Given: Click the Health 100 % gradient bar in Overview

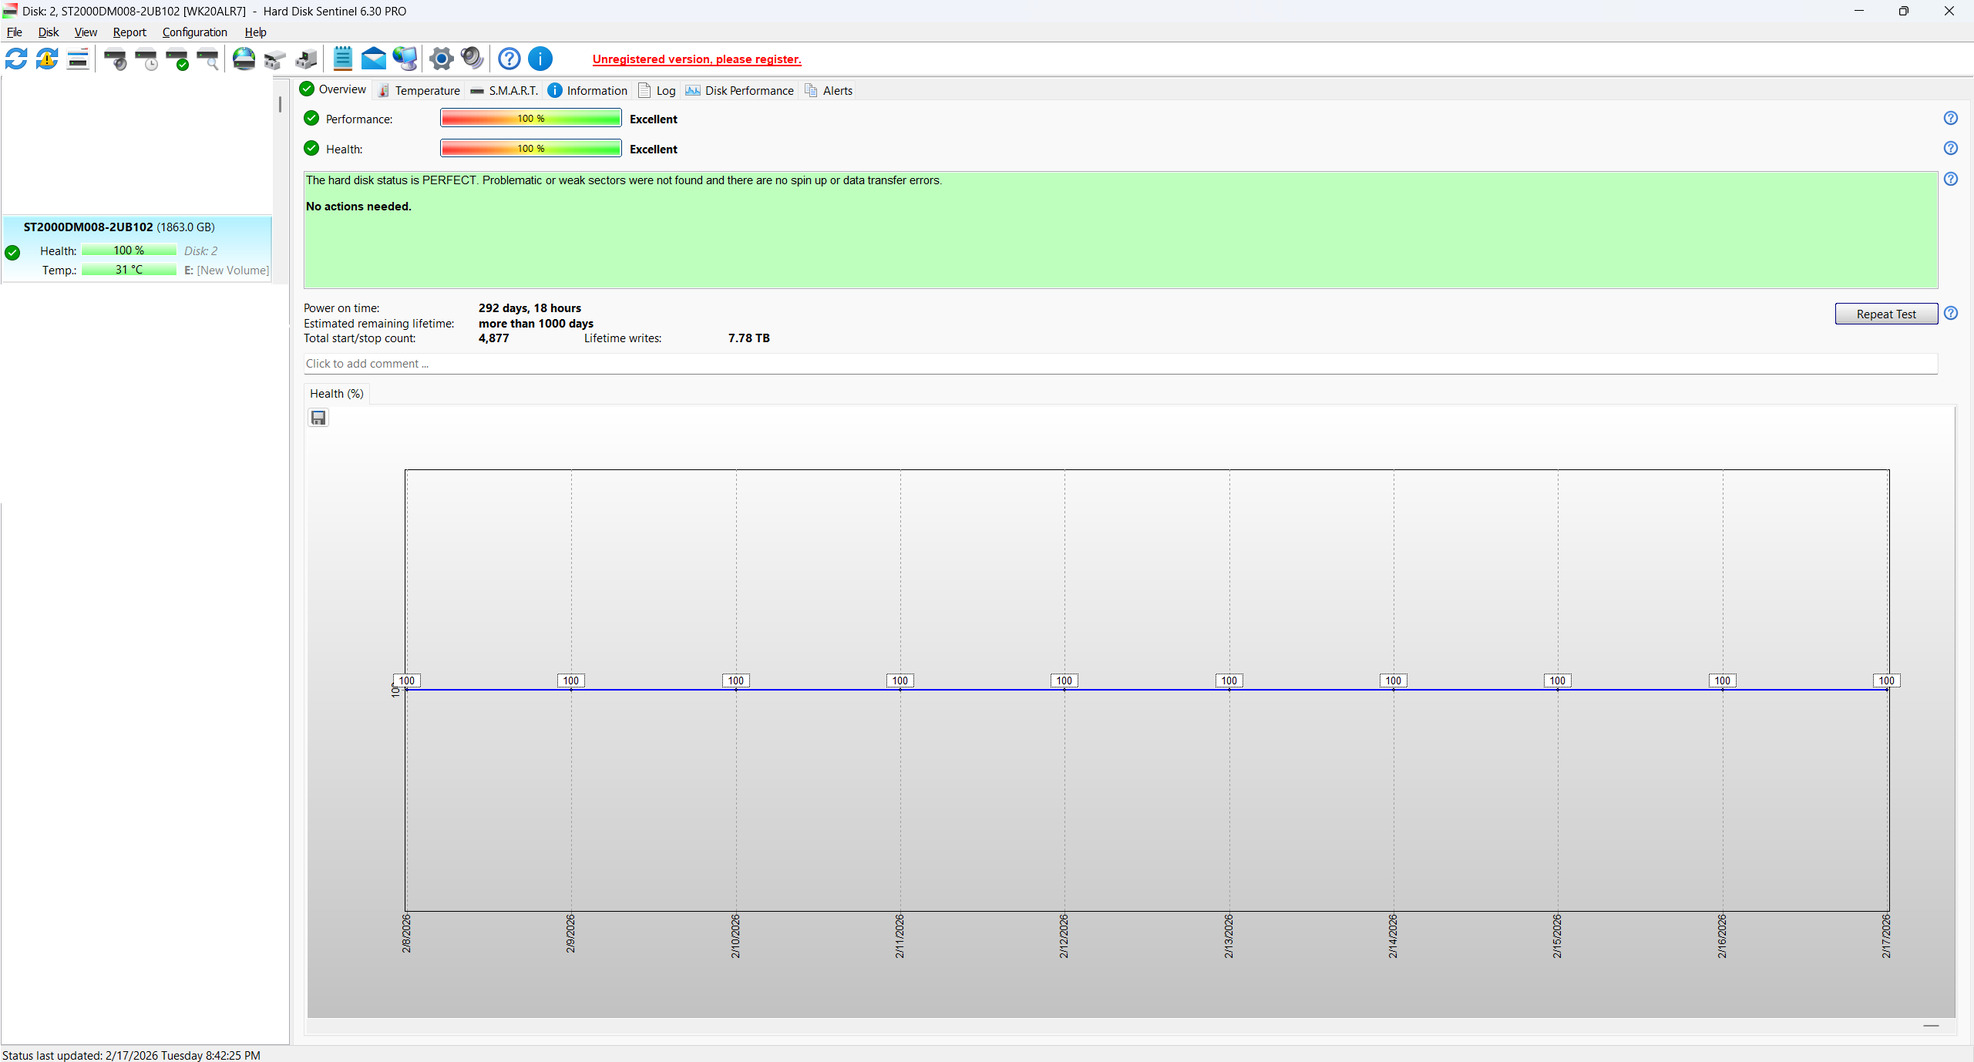Looking at the screenshot, I should [531, 148].
